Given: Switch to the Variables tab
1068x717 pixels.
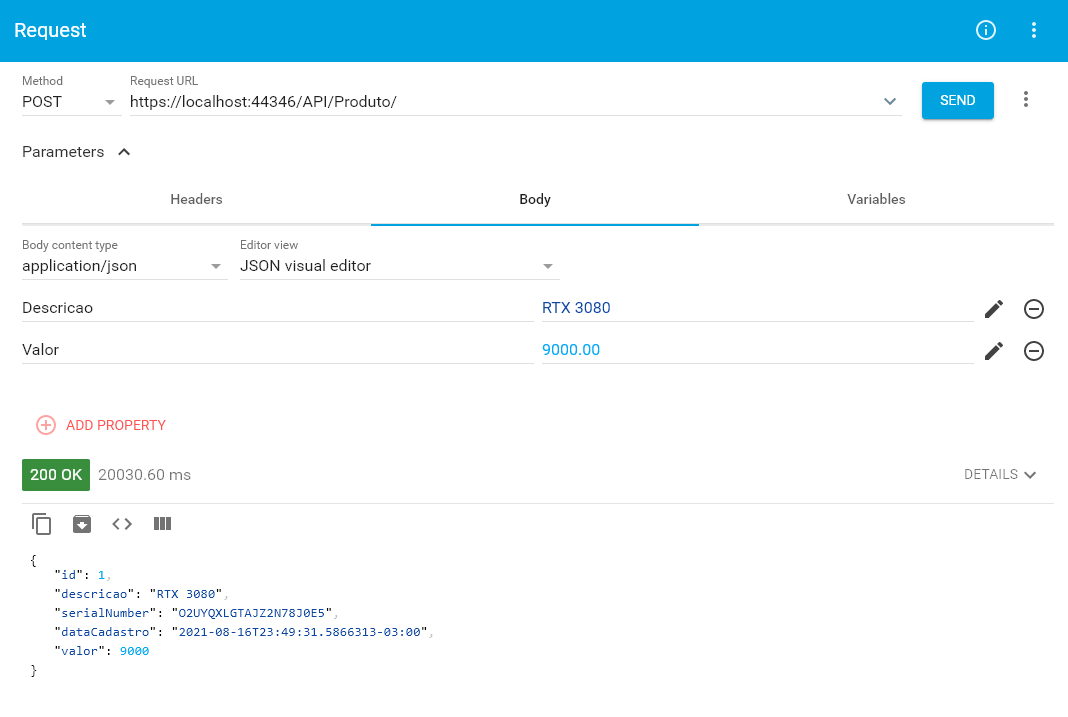Looking at the screenshot, I should pyautogui.click(x=876, y=199).
